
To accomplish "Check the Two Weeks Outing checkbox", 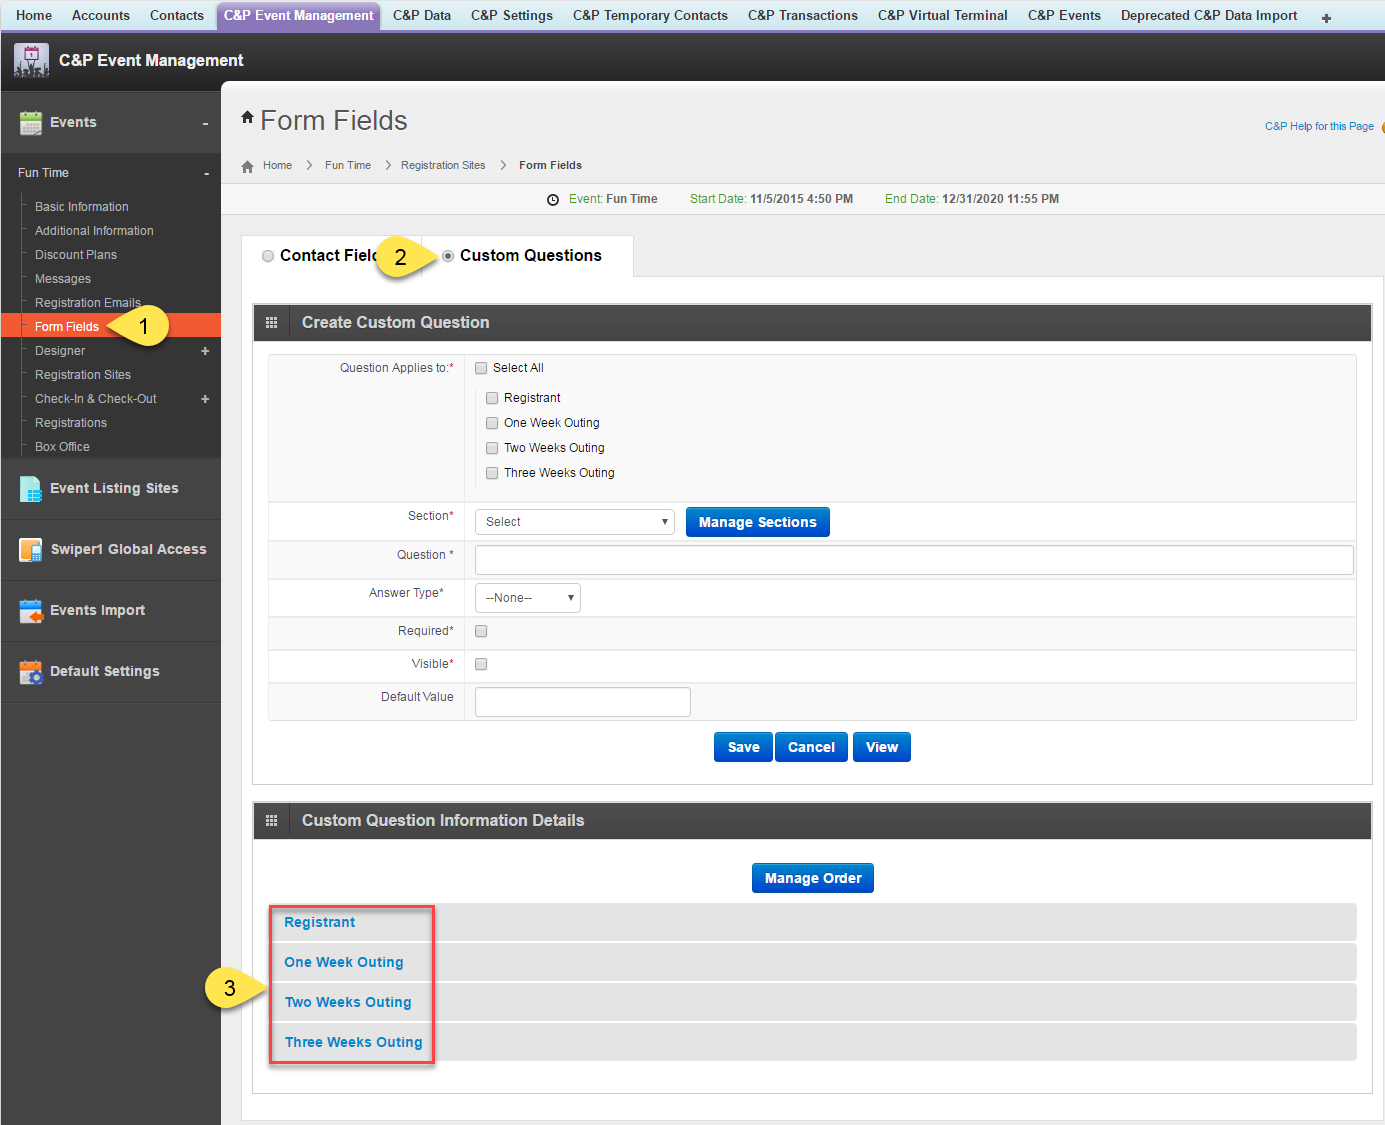I will pyautogui.click(x=492, y=448).
